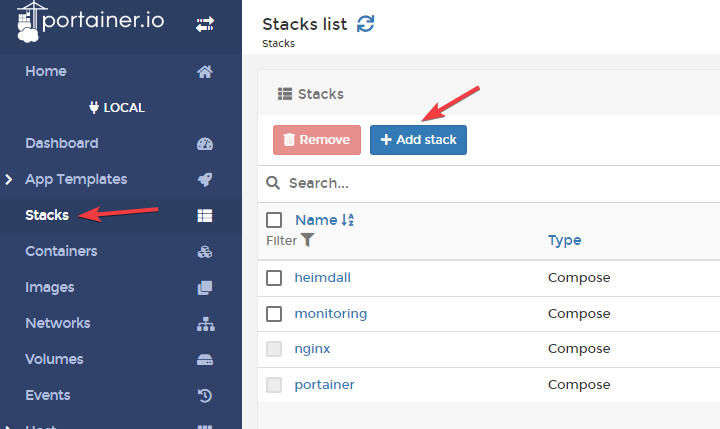Open the Filter funnel icon

pyautogui.click(x=307, y=240)
